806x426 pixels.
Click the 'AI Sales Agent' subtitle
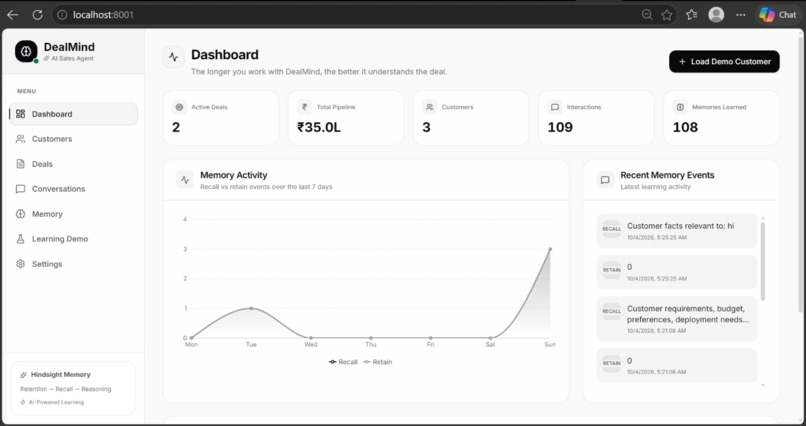tap(72, 59)
